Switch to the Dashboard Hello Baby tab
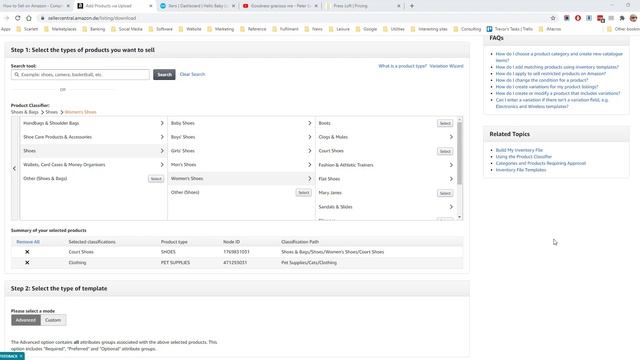Viewport: 640px width, 360px height. pos(198,6)
